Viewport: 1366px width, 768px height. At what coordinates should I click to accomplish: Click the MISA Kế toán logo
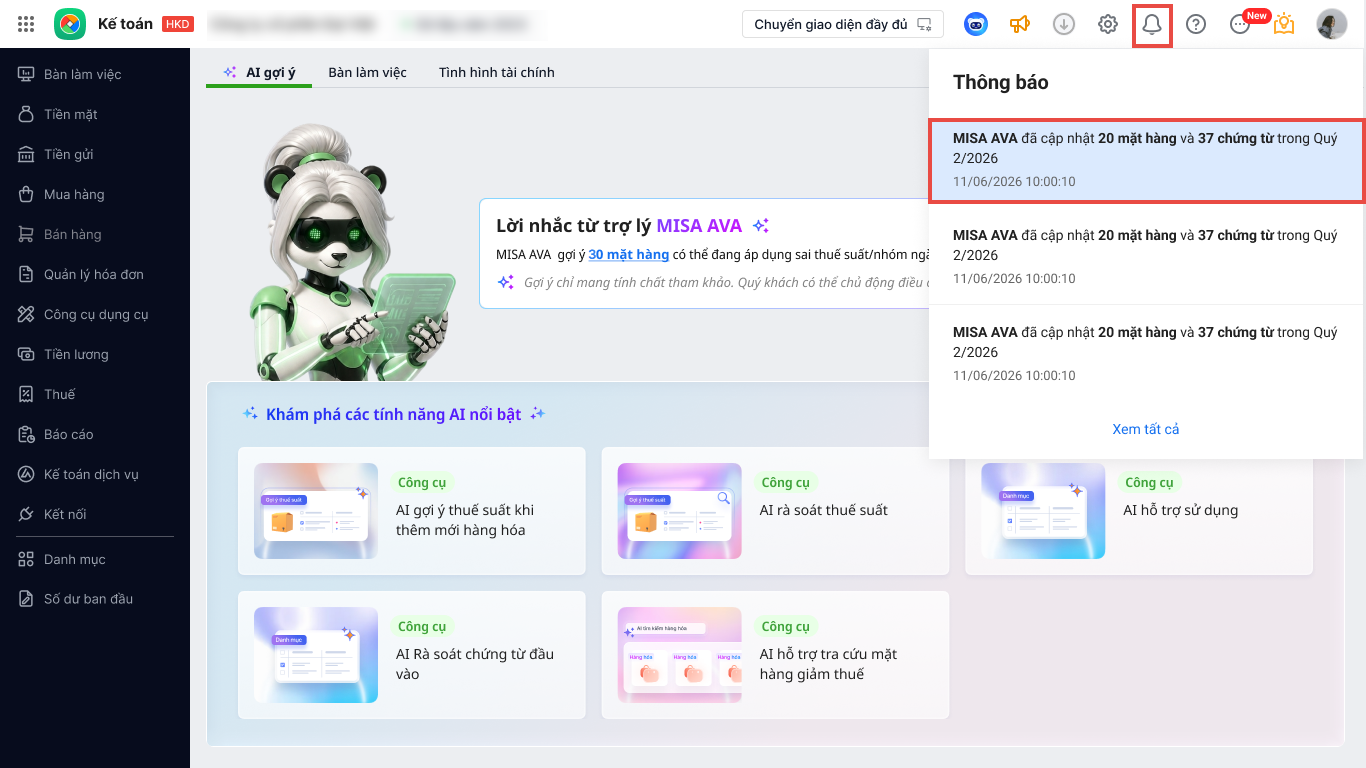point(70,24)
